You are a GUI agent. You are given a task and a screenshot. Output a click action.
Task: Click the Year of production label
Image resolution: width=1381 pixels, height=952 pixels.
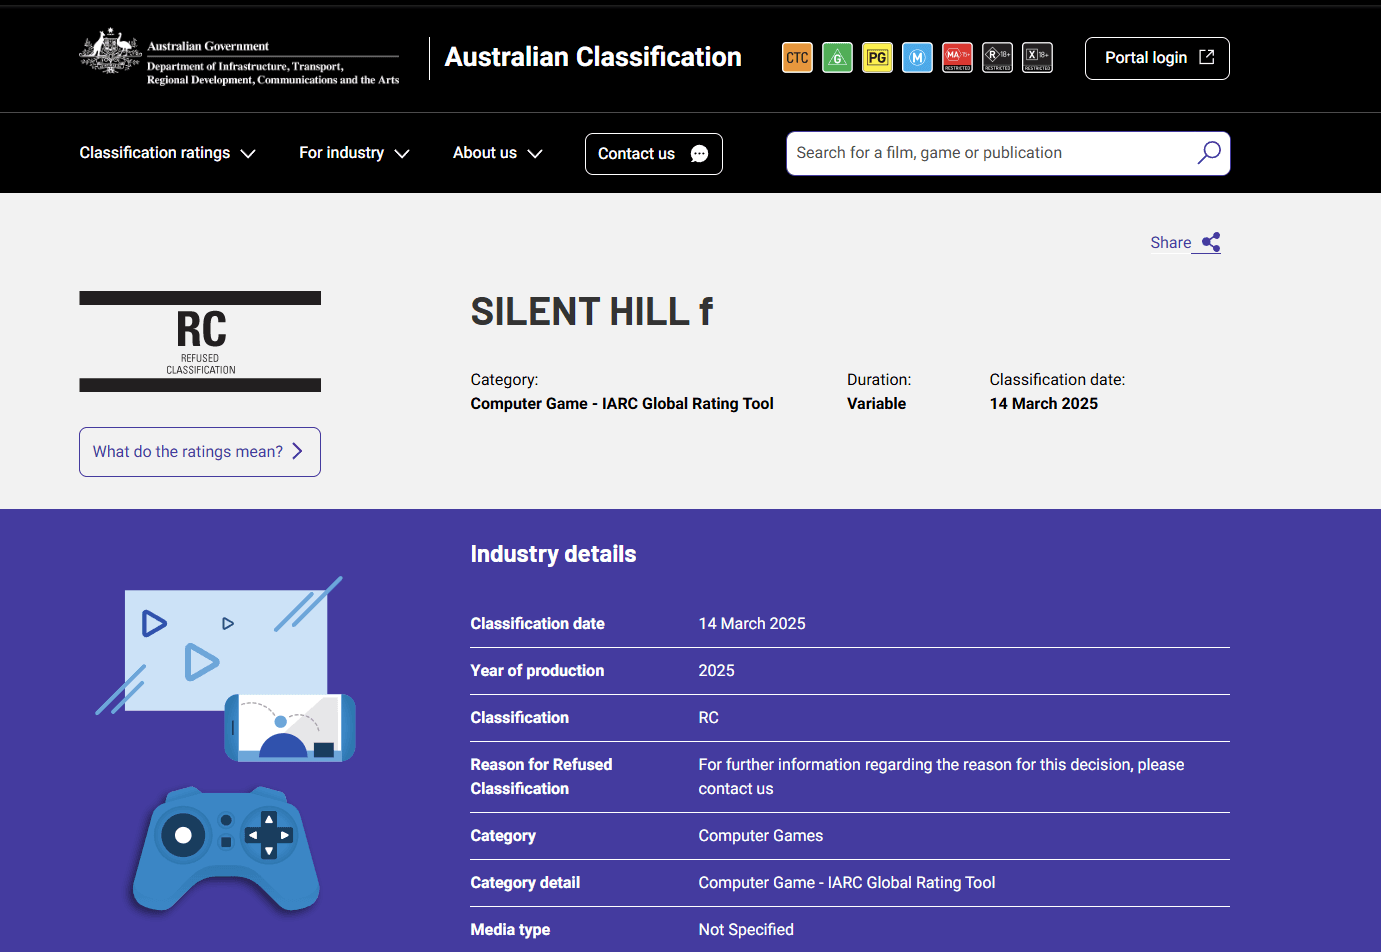[537, 671]
